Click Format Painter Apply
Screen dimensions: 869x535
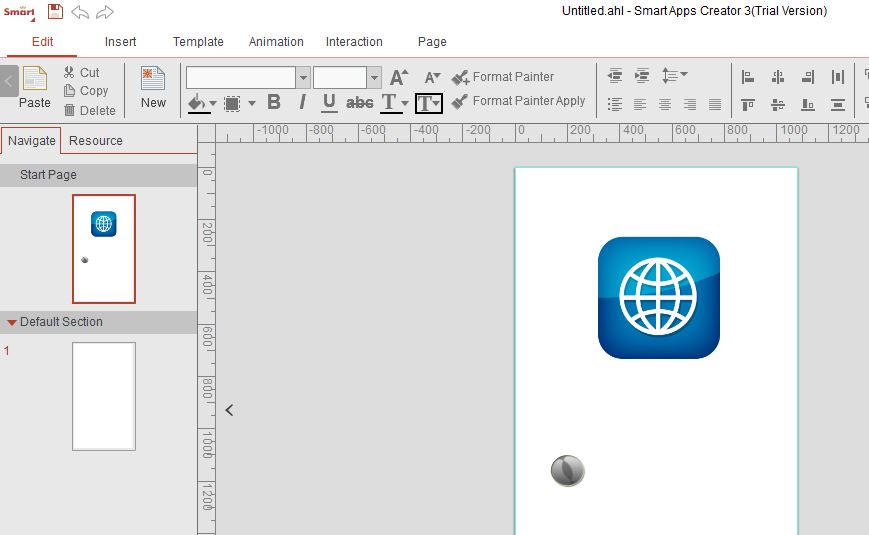(x=518, y=101)
